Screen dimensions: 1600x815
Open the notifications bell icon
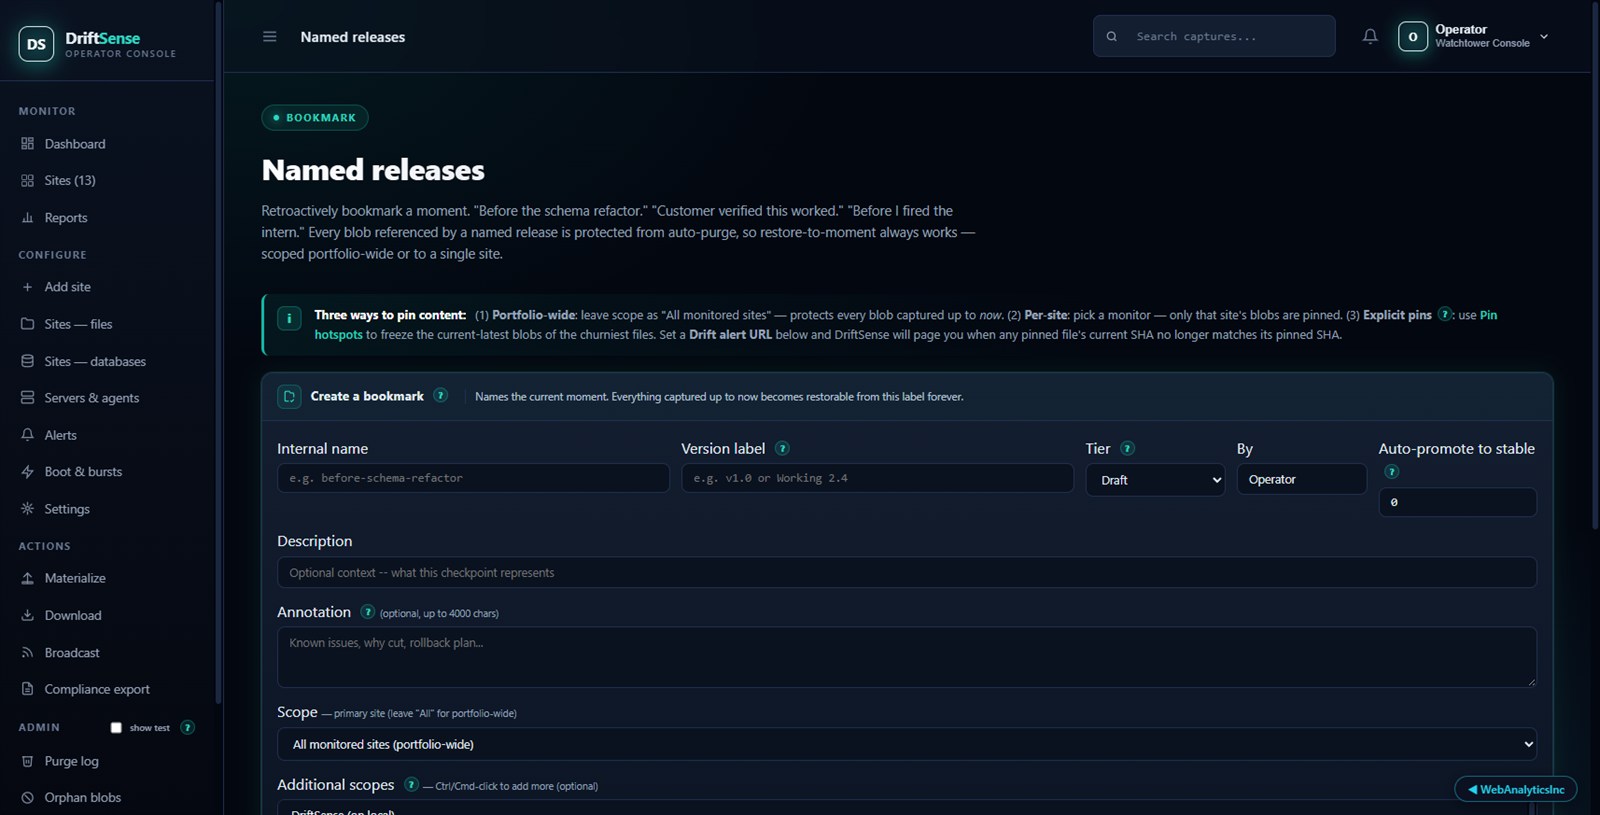point(1370,37)
